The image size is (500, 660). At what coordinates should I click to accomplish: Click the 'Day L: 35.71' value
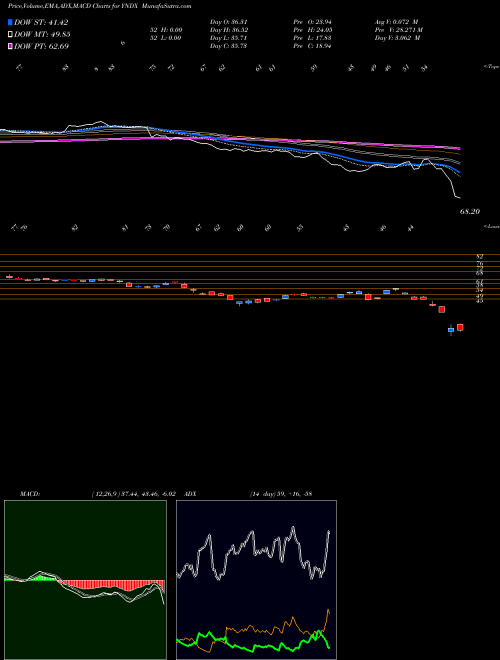pos(228,38)
